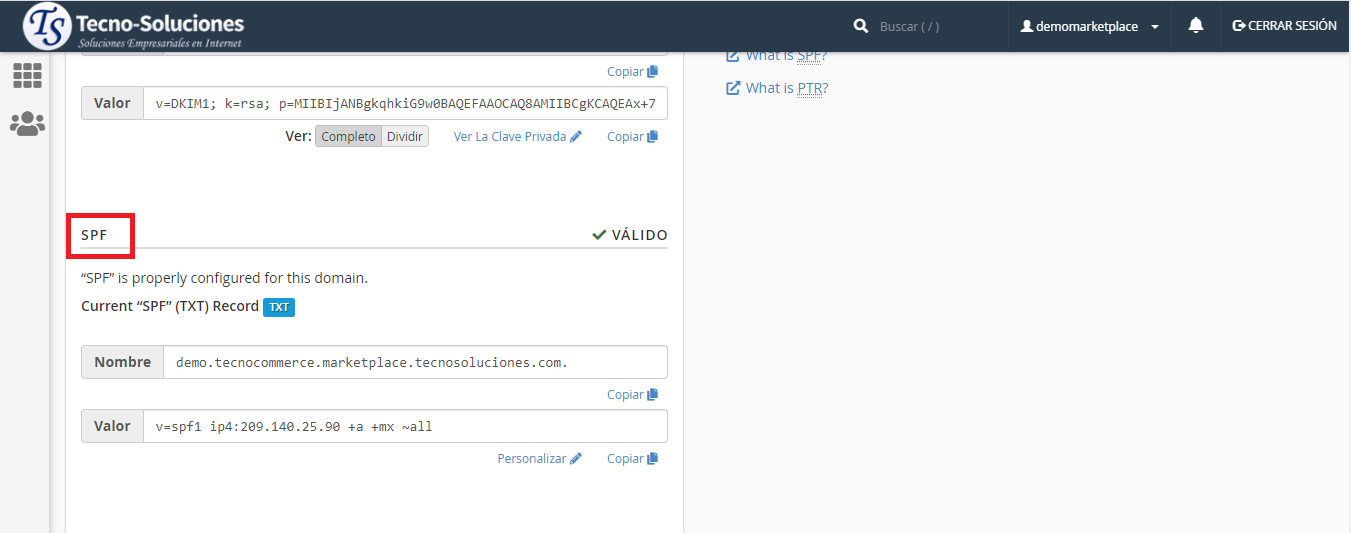1351x533 pixels.
Task: Open the applications grid icon in sidebar
Action: coord(27,75)
